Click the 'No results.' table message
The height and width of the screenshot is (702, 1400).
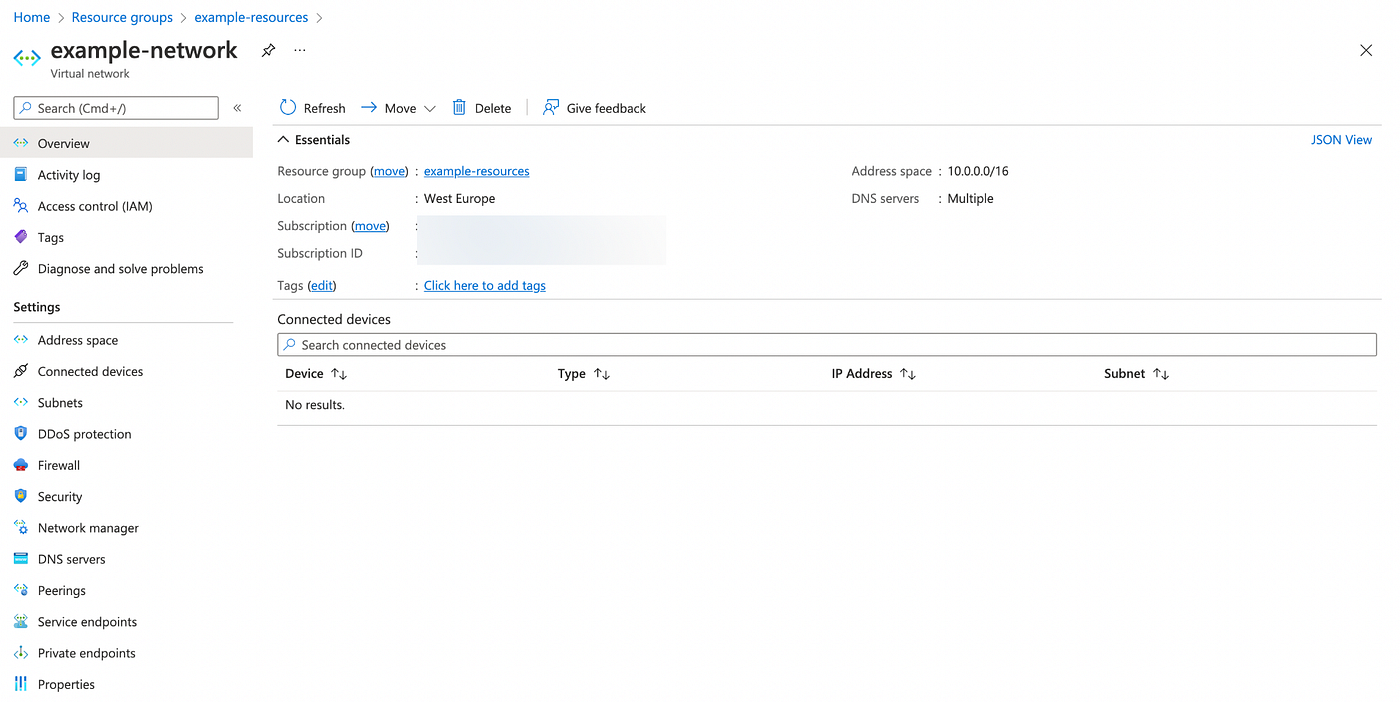315,405
